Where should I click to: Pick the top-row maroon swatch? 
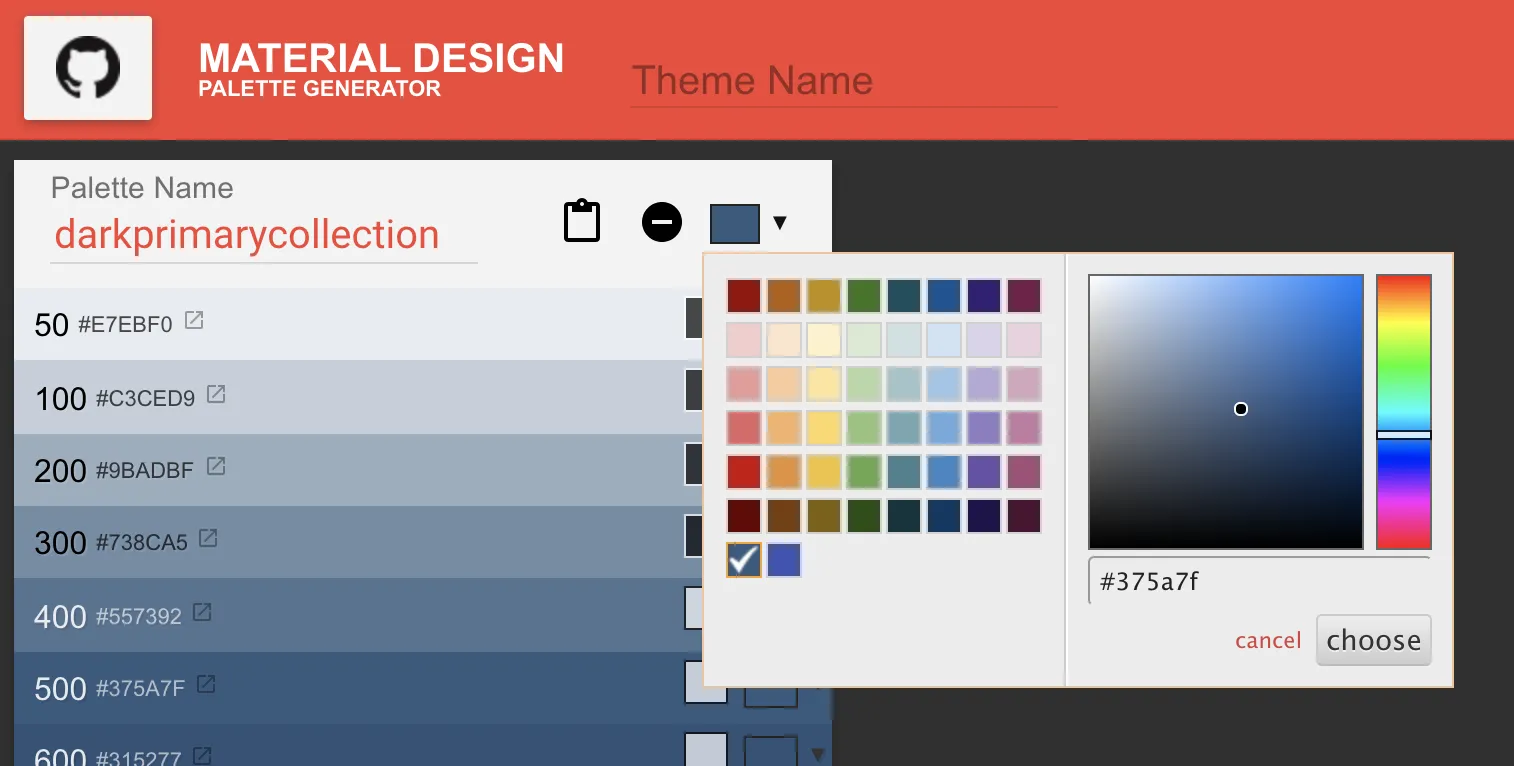point(1024,296)
